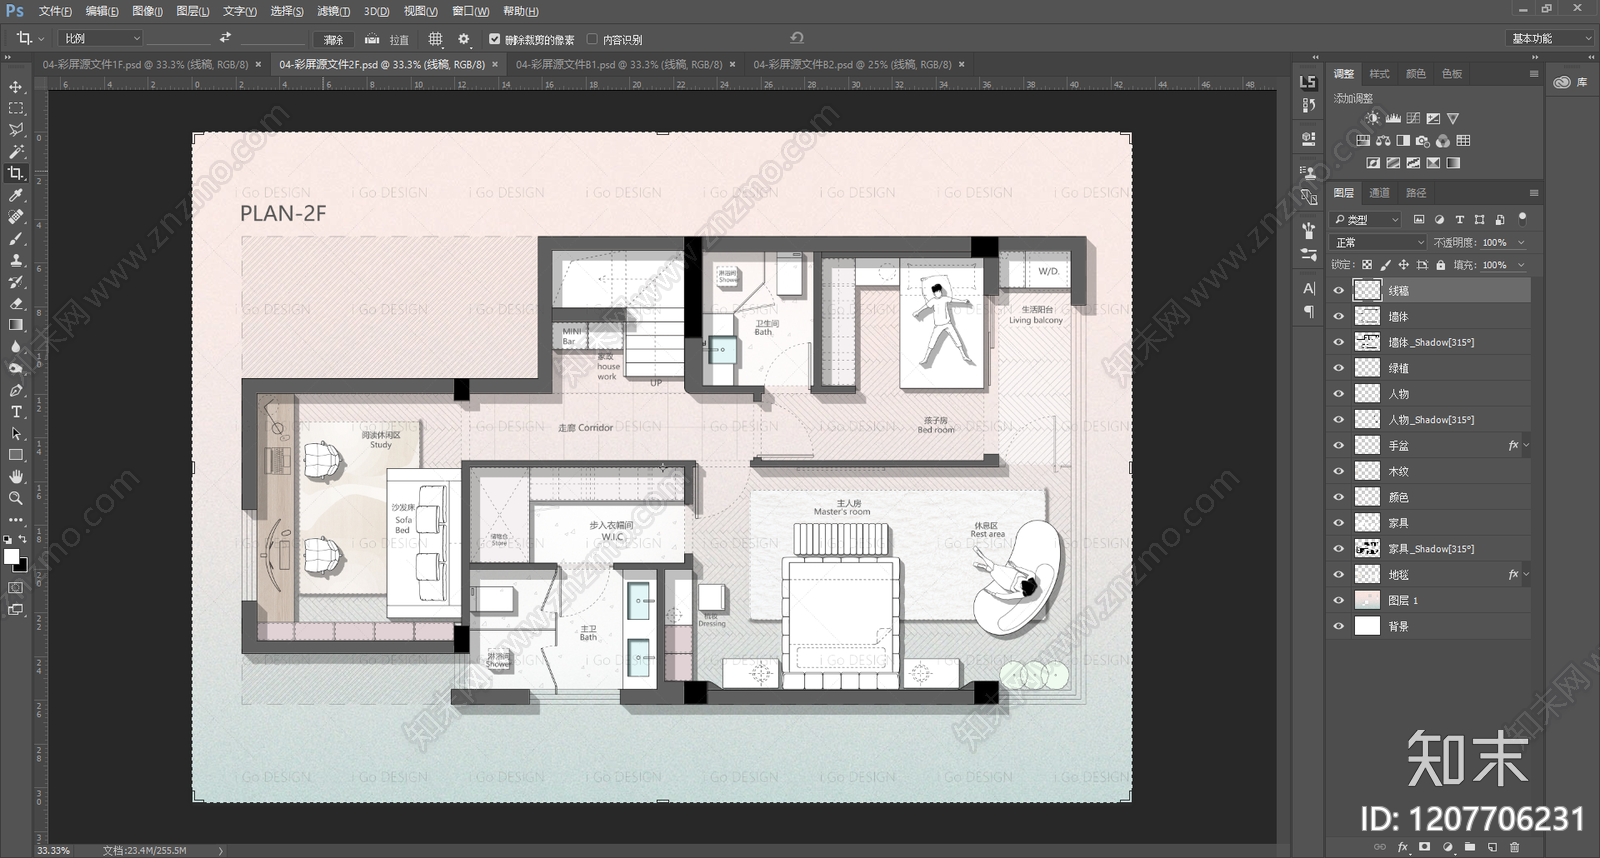1600x858 pixels.
Task: Select the Pen tool
Action: [16, 390]
